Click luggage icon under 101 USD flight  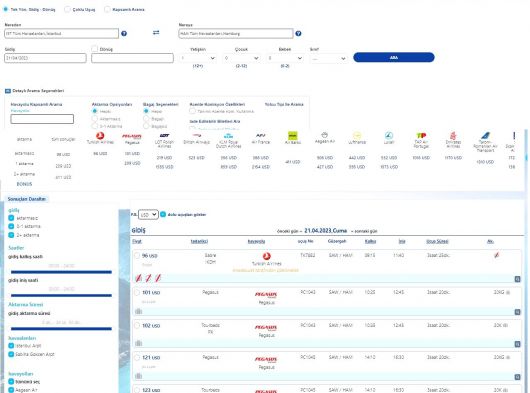coord(138,311)
